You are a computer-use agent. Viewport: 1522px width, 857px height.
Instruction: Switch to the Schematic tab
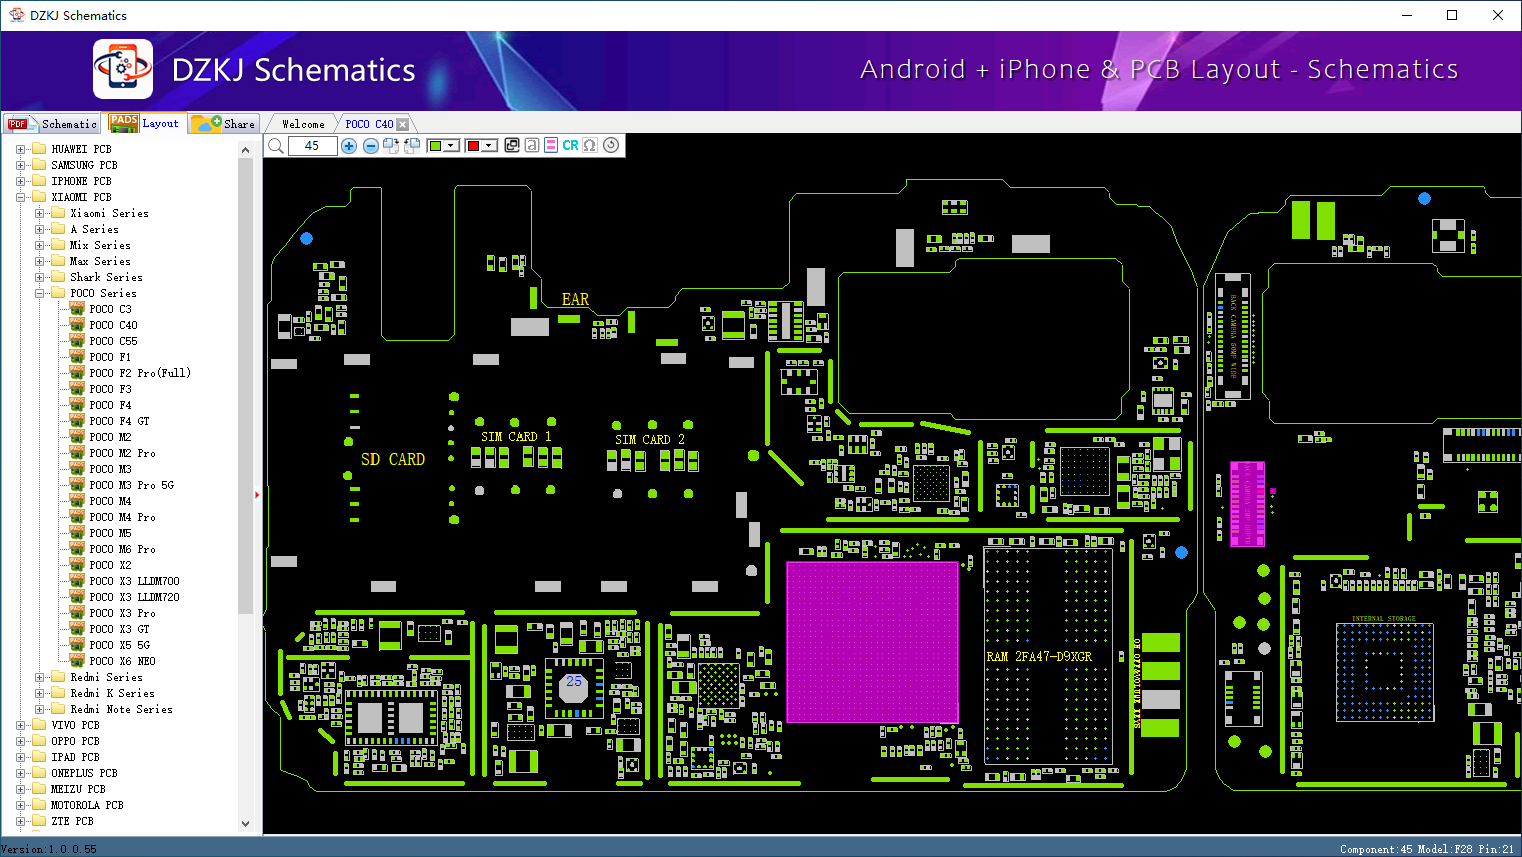pos(53,124)
